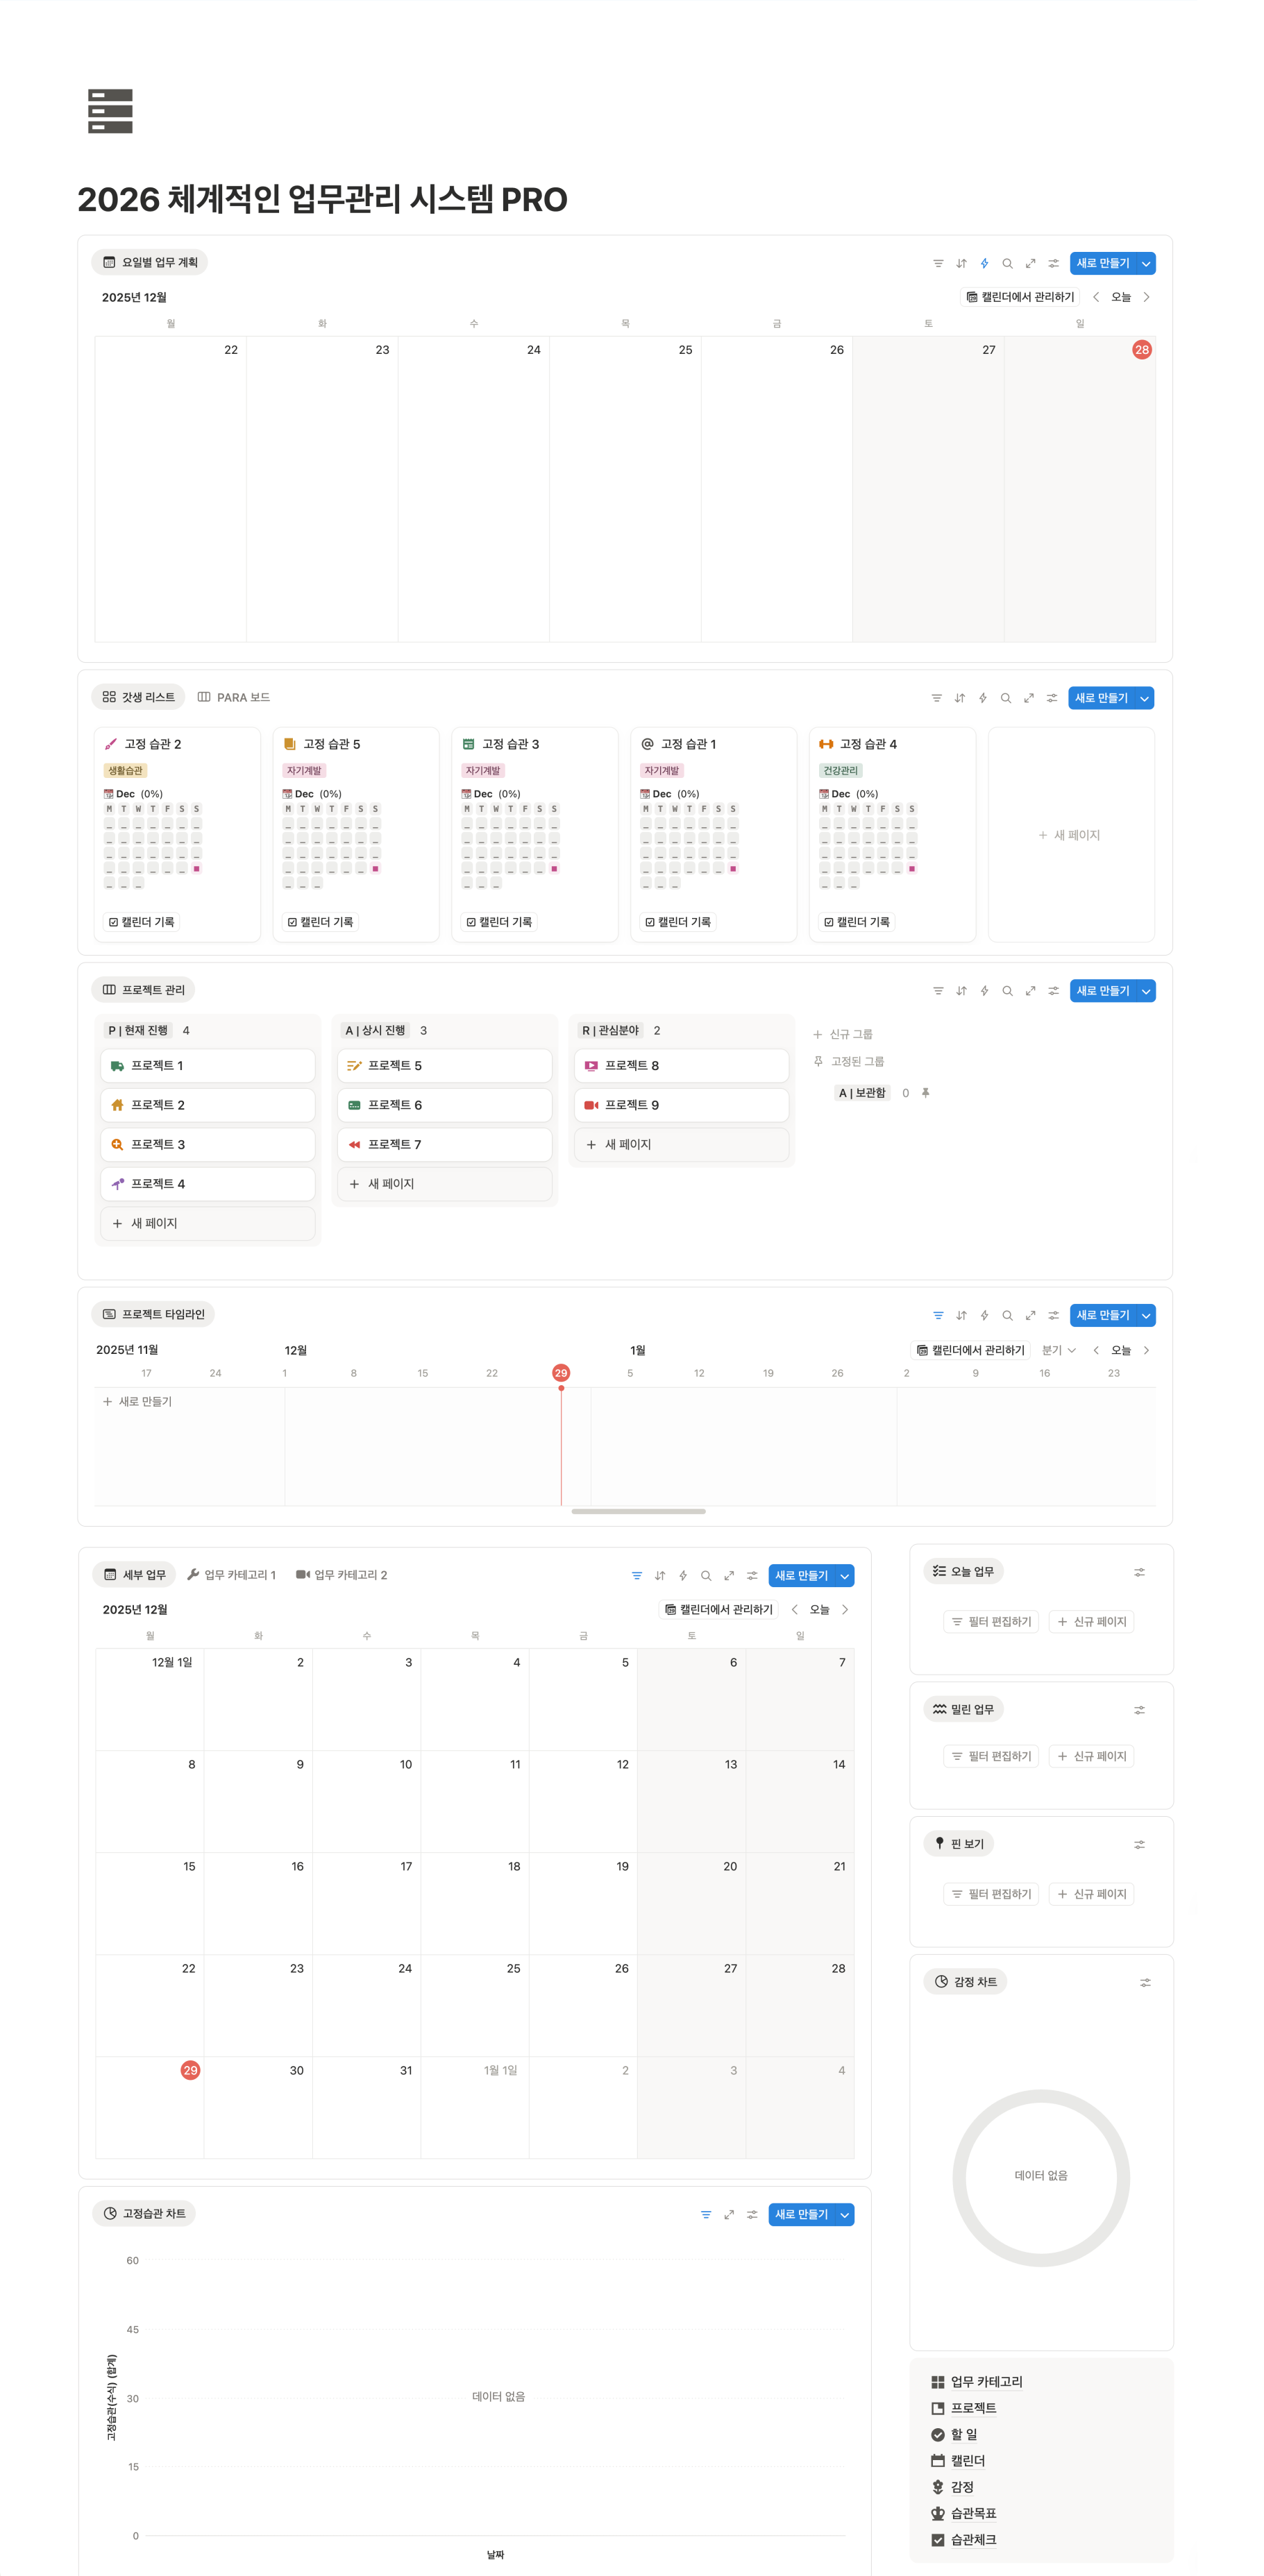Open 새로 만들기 dropdown arrow in 고정습관 차트
Viewport: 1264px width, 2576px height.
point(845,2214)
